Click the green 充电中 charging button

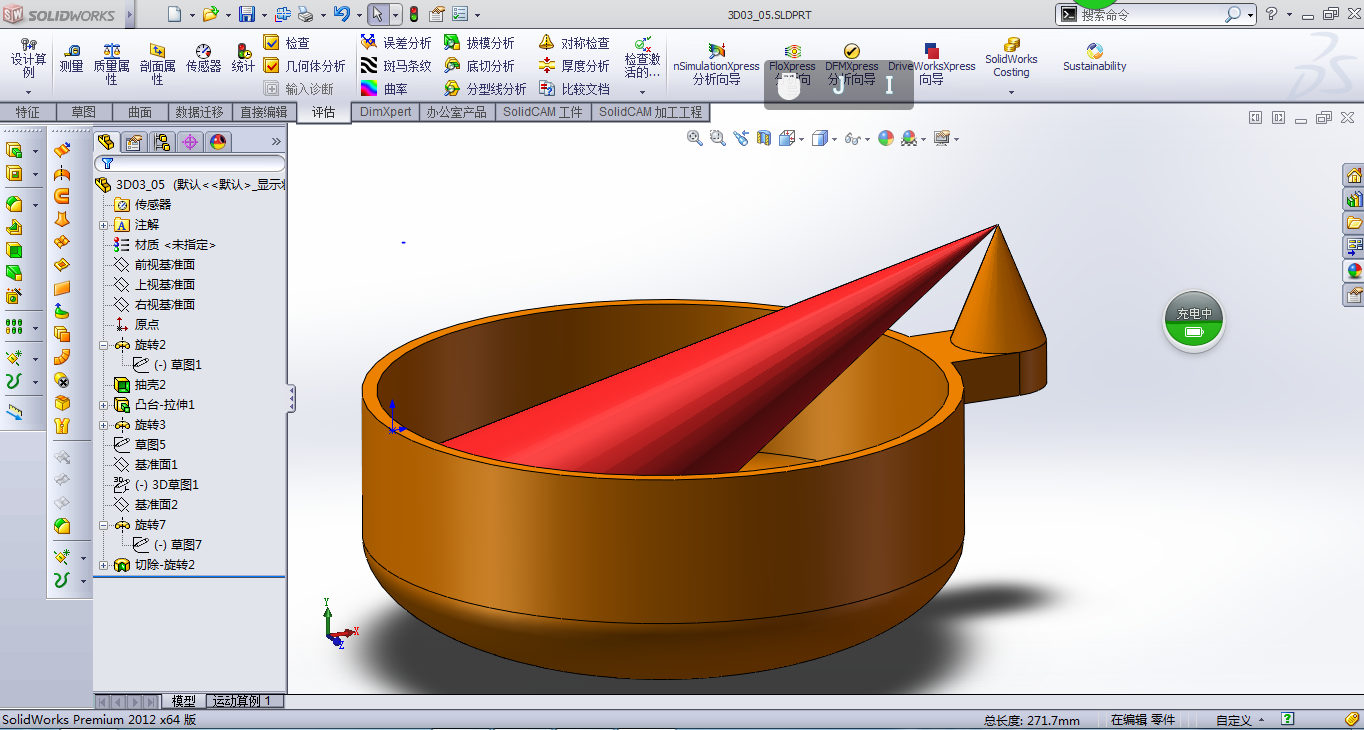1194,322
